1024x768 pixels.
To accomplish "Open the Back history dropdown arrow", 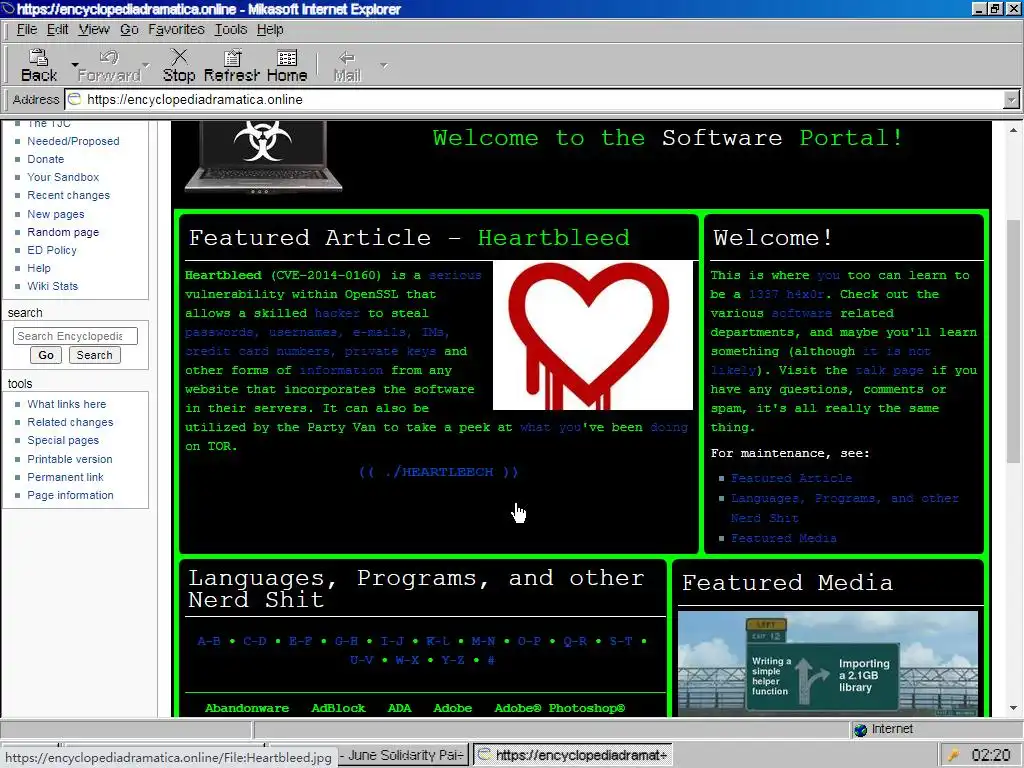I will point(74,65).
